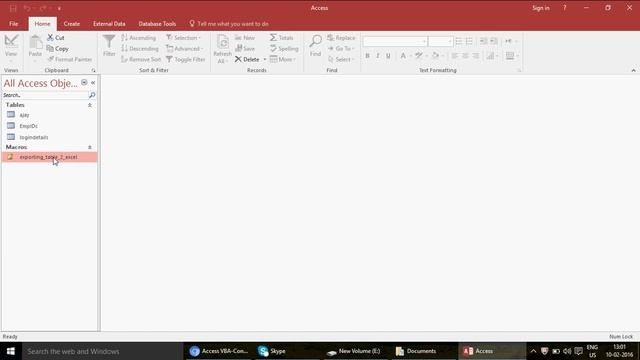Click the align right icon

coord(476,56)
